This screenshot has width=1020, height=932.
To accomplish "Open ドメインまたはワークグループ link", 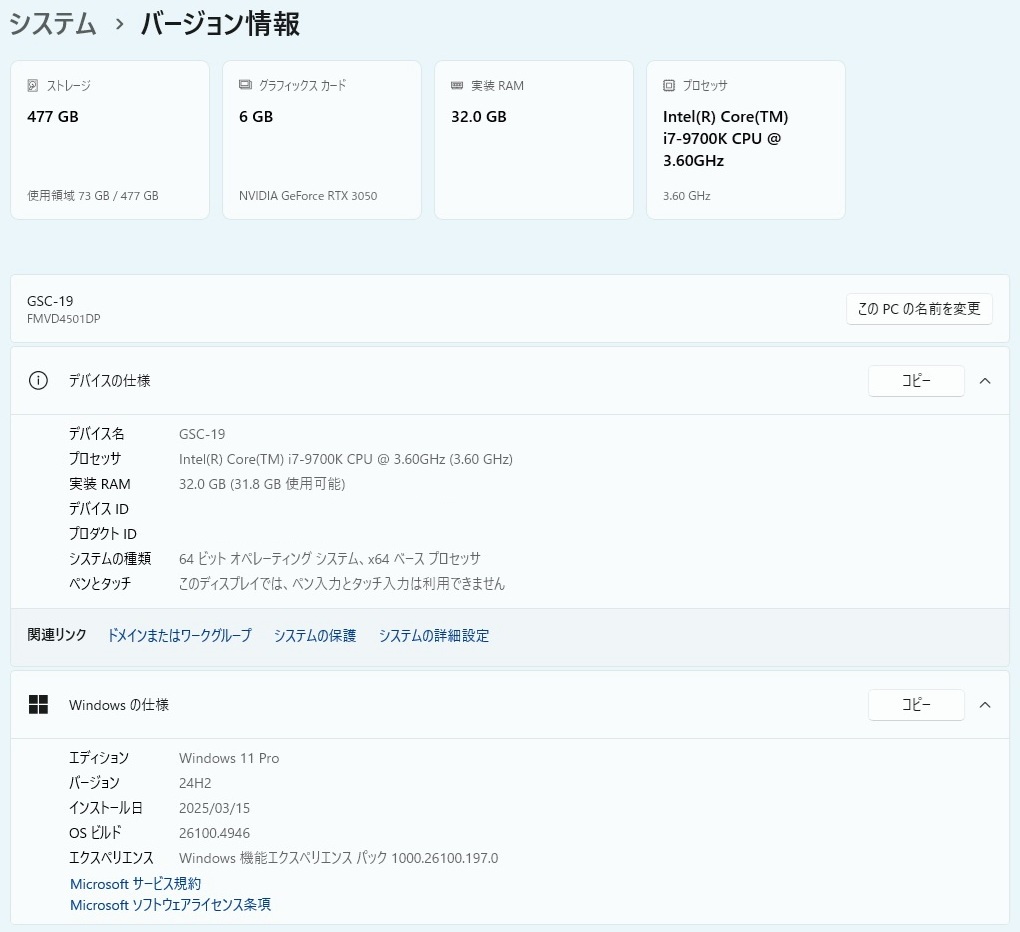I will click(x=179, y=636).
